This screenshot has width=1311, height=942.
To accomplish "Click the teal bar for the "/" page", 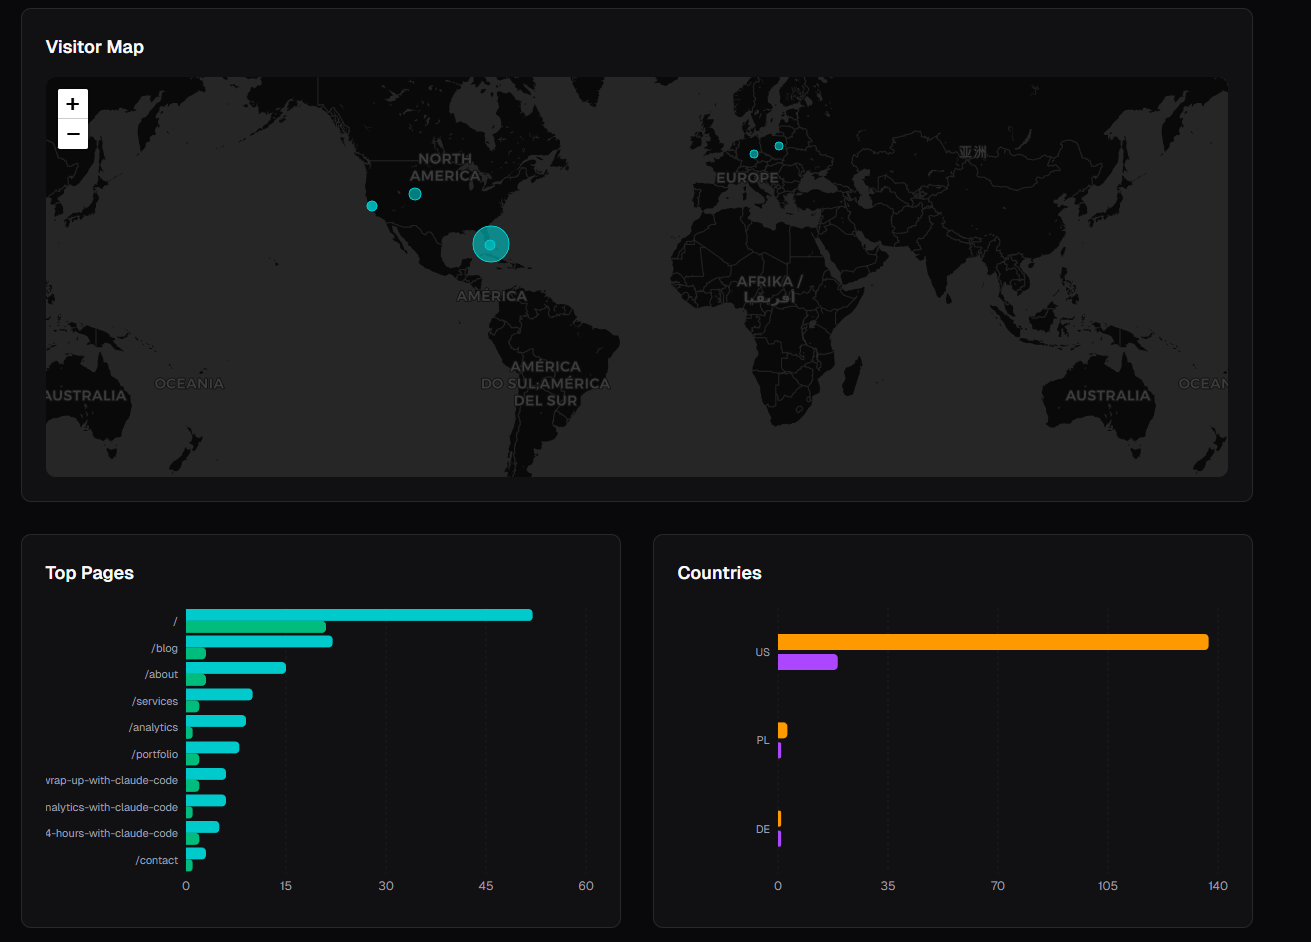I will [358, 615].
